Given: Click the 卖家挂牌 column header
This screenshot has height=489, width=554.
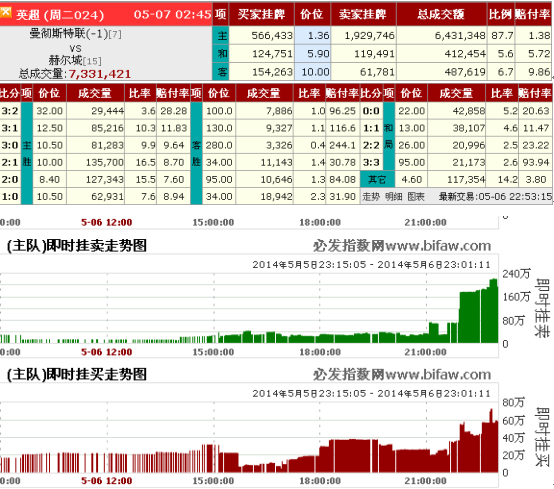Looking at the screenshot, I should (x=363, y=14).
